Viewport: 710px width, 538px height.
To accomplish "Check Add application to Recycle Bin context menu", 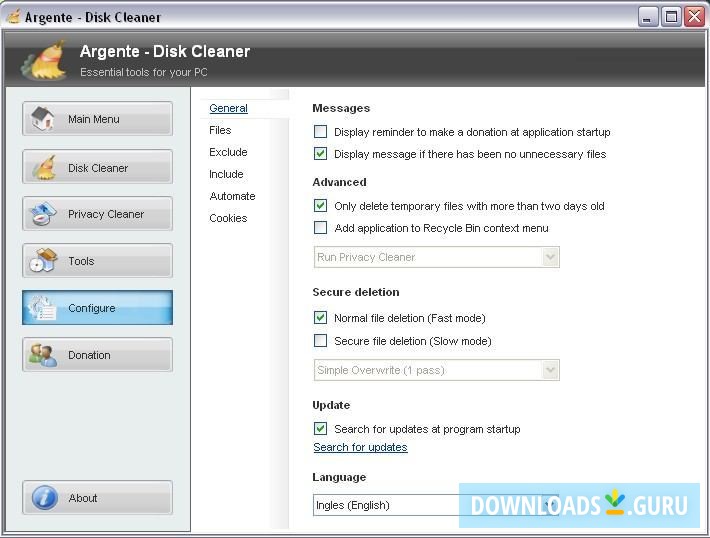I will 320,227.
